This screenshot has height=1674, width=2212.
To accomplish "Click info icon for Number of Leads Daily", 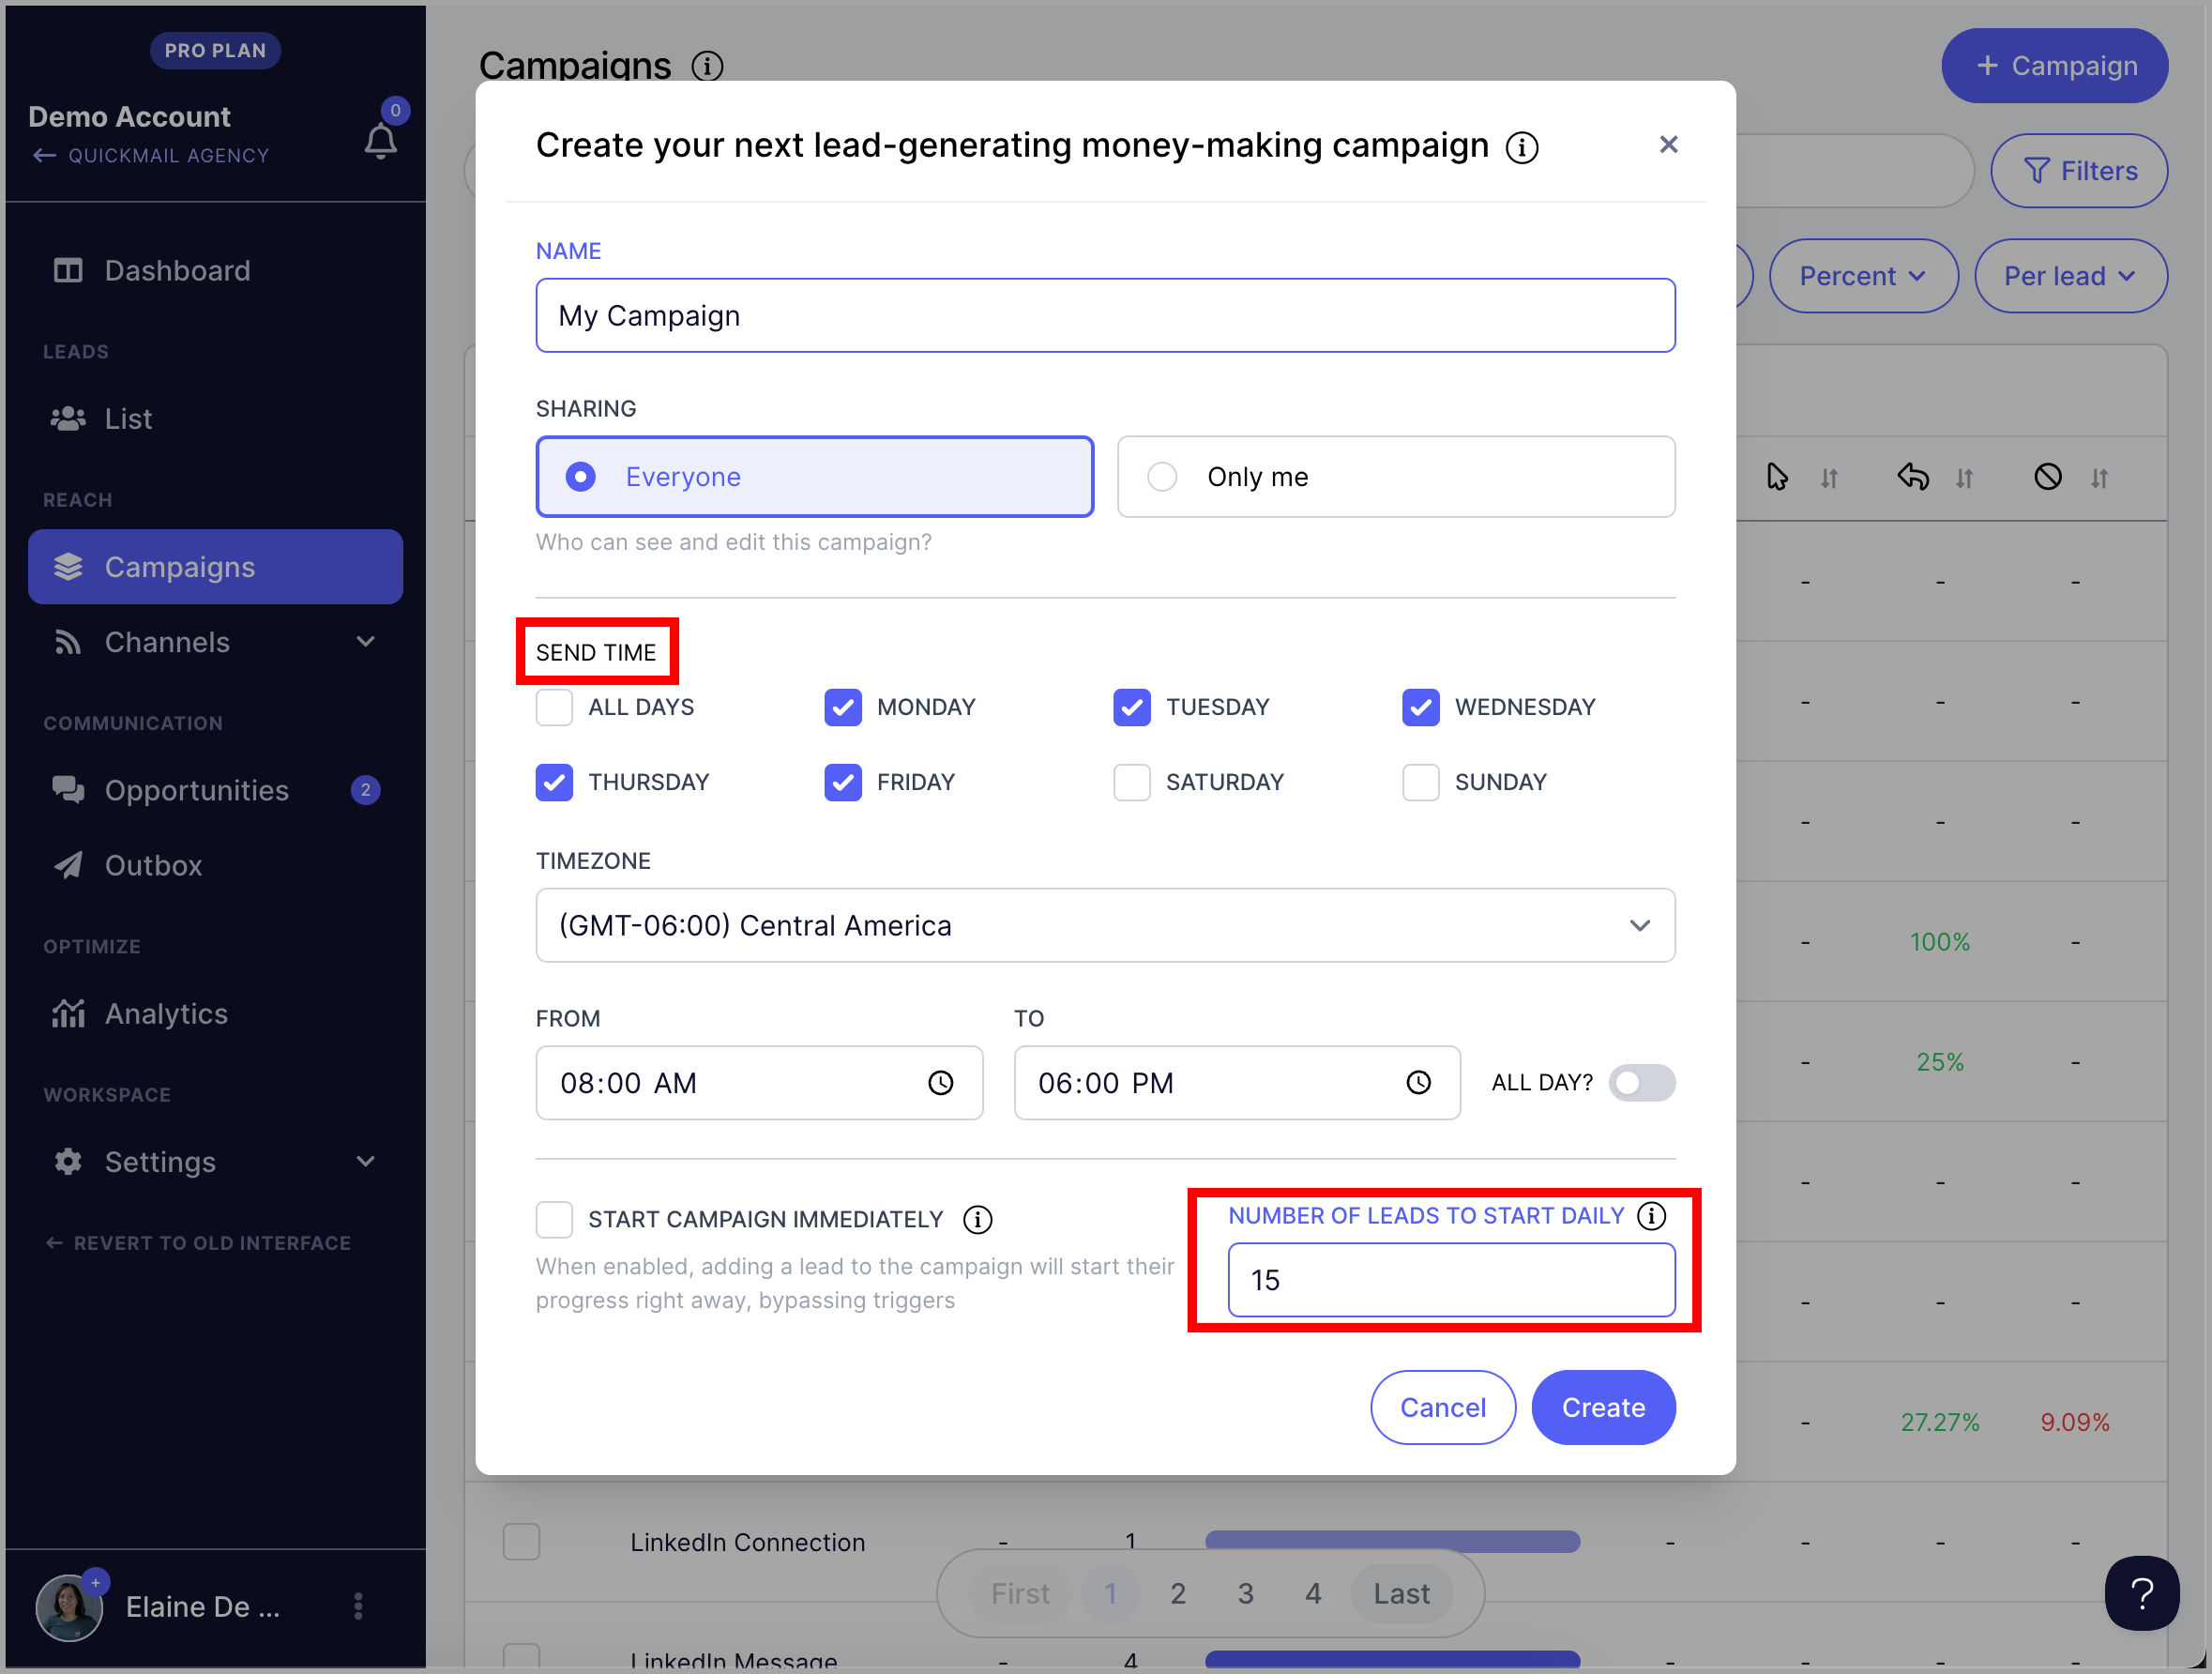I will pos(1652,1216).
